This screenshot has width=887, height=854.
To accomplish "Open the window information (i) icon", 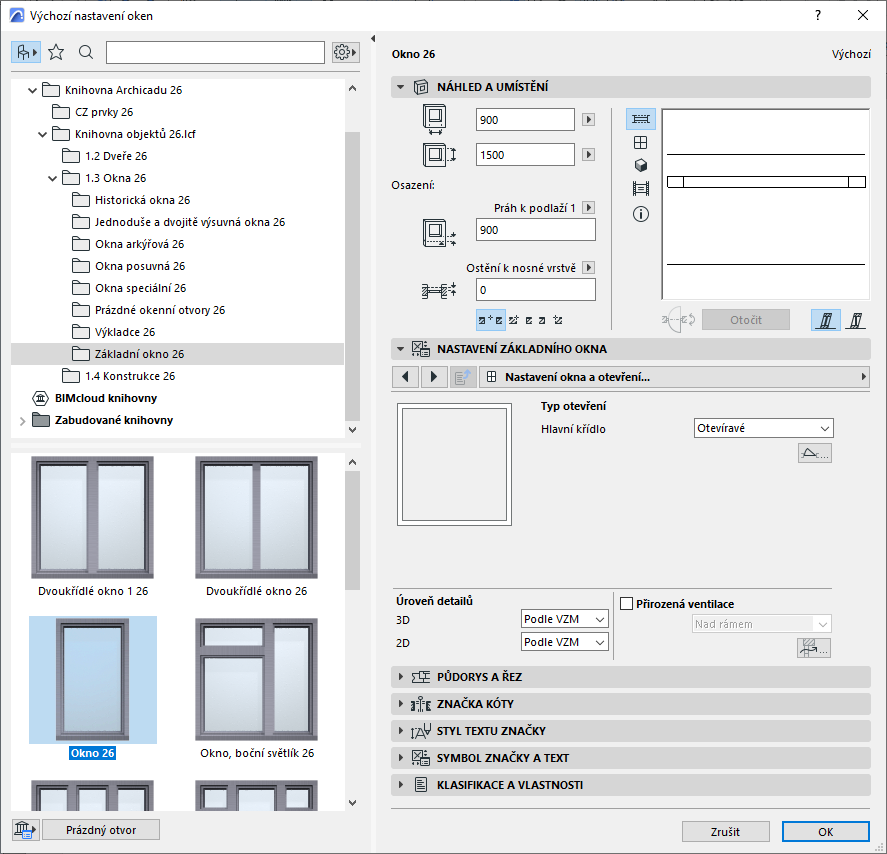I will [641, 214].
